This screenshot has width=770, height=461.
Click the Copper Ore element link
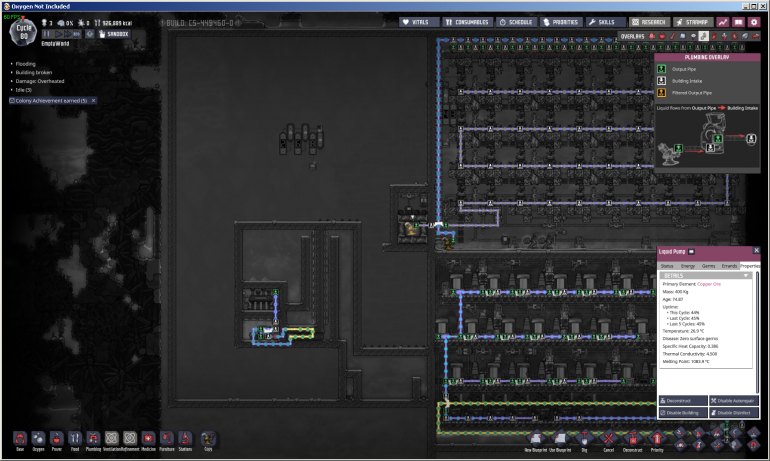(x=709, y=284)
